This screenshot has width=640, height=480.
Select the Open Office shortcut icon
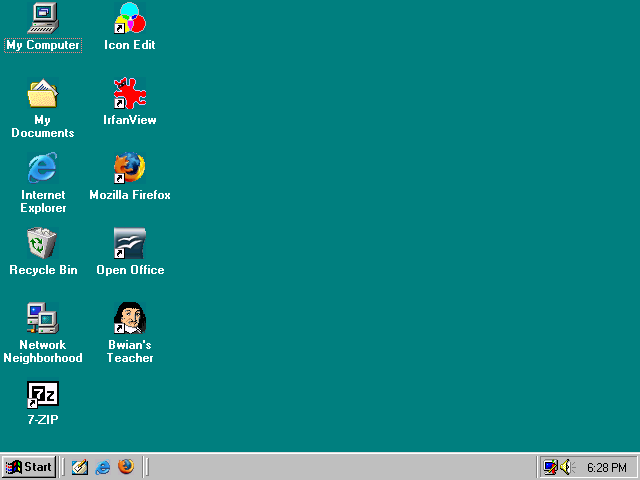(x=130, y=243)
